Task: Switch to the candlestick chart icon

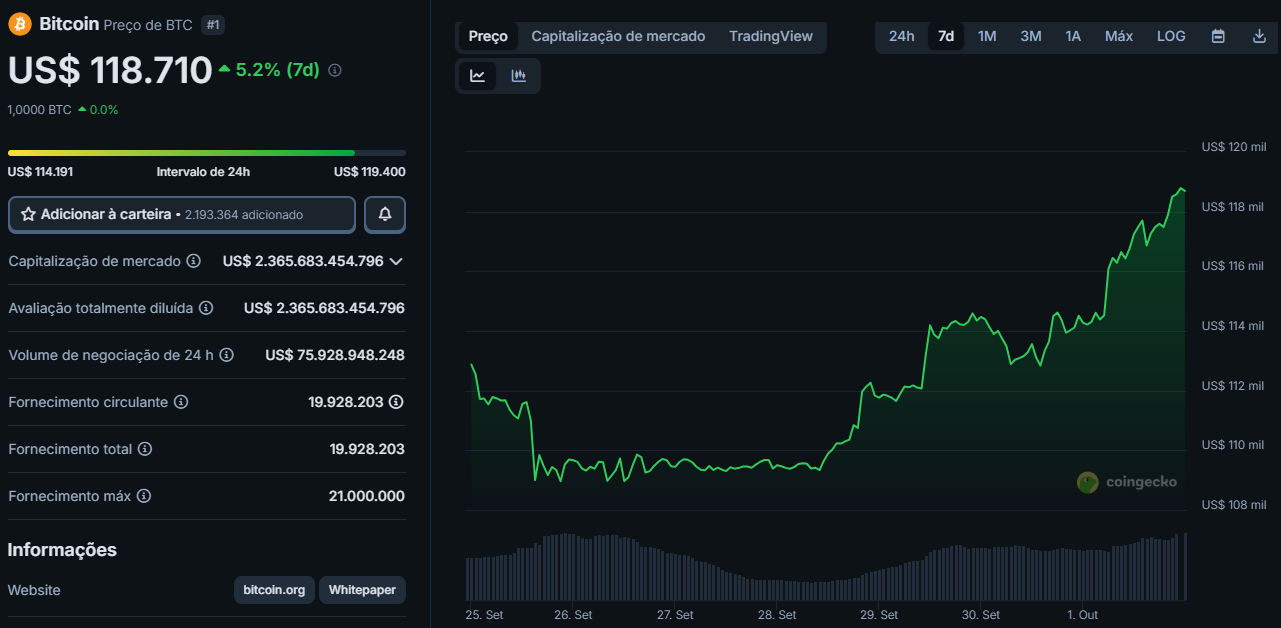Action: [518, 76]
